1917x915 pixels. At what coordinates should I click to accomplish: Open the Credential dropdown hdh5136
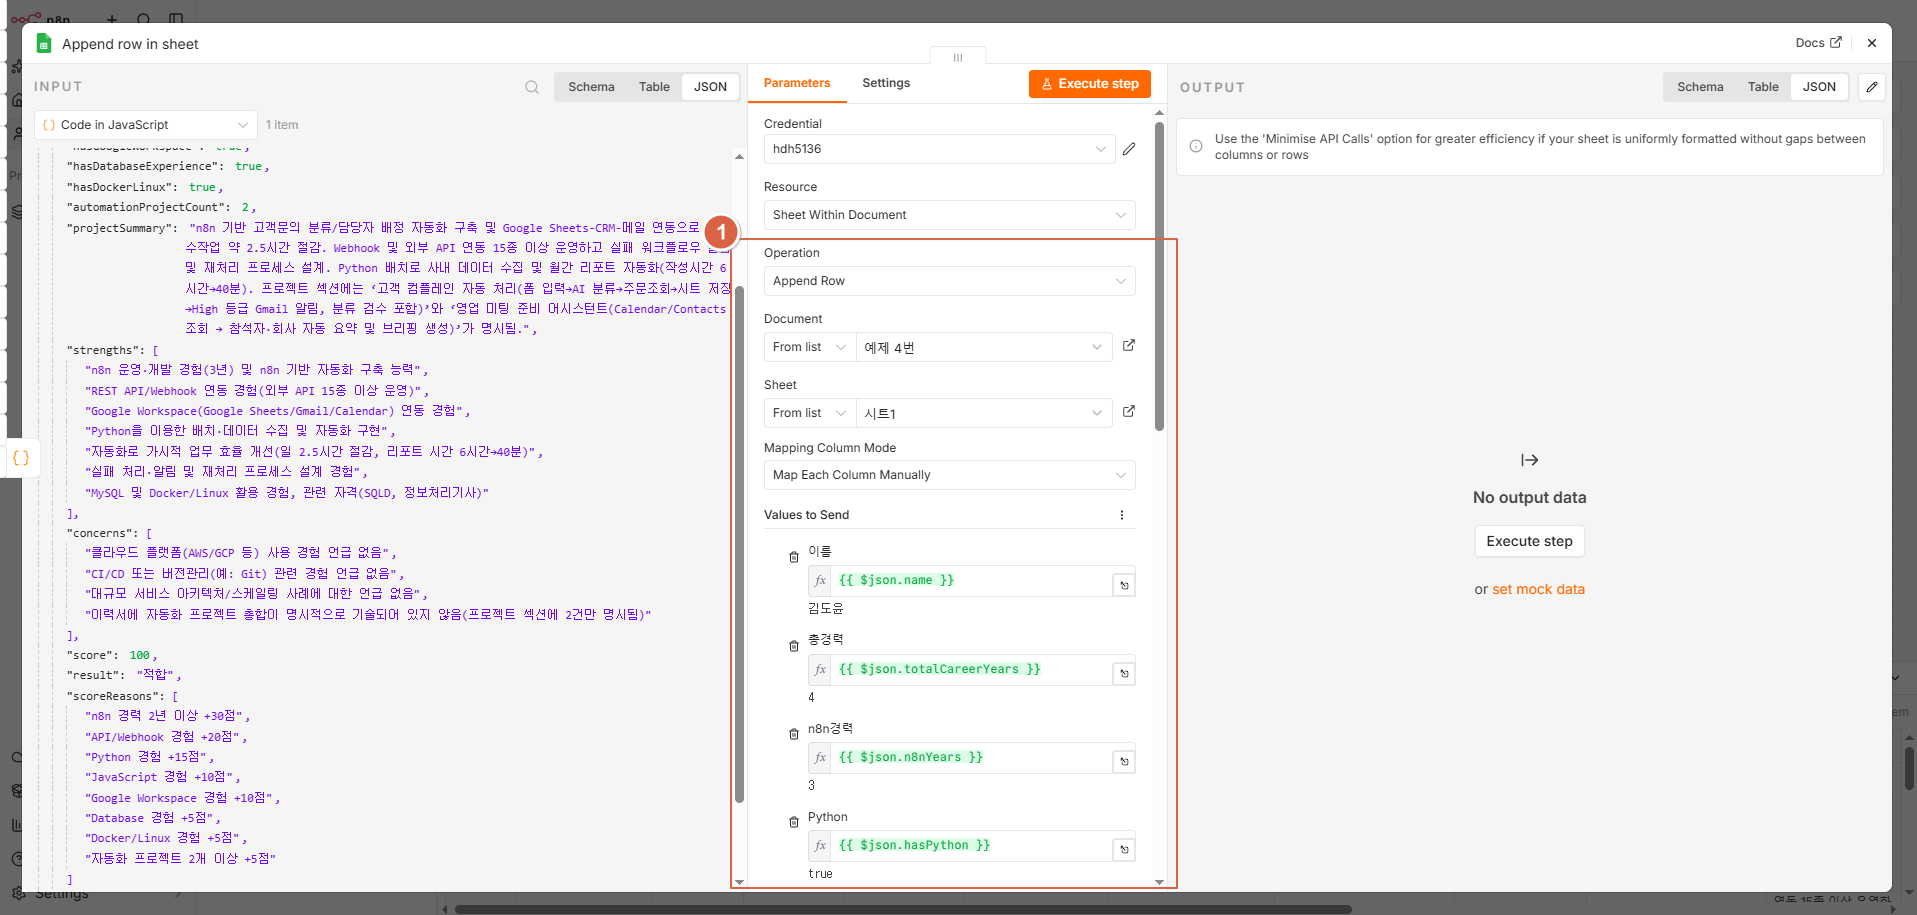(939, 149)
